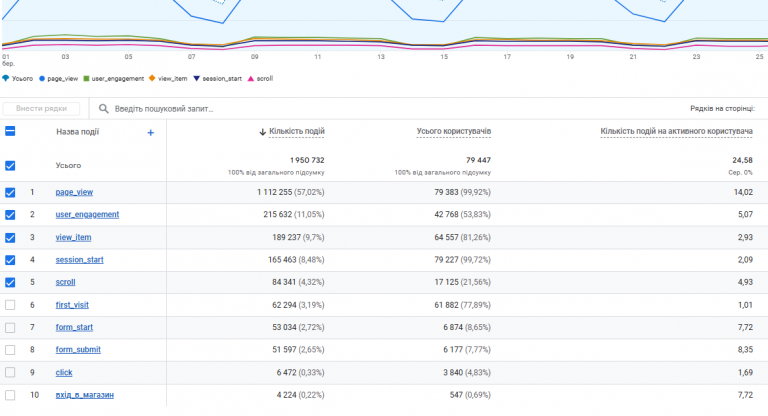The image size is (768, 416).
Task: Click the Внести рядки button
Action: pos(41,108)
